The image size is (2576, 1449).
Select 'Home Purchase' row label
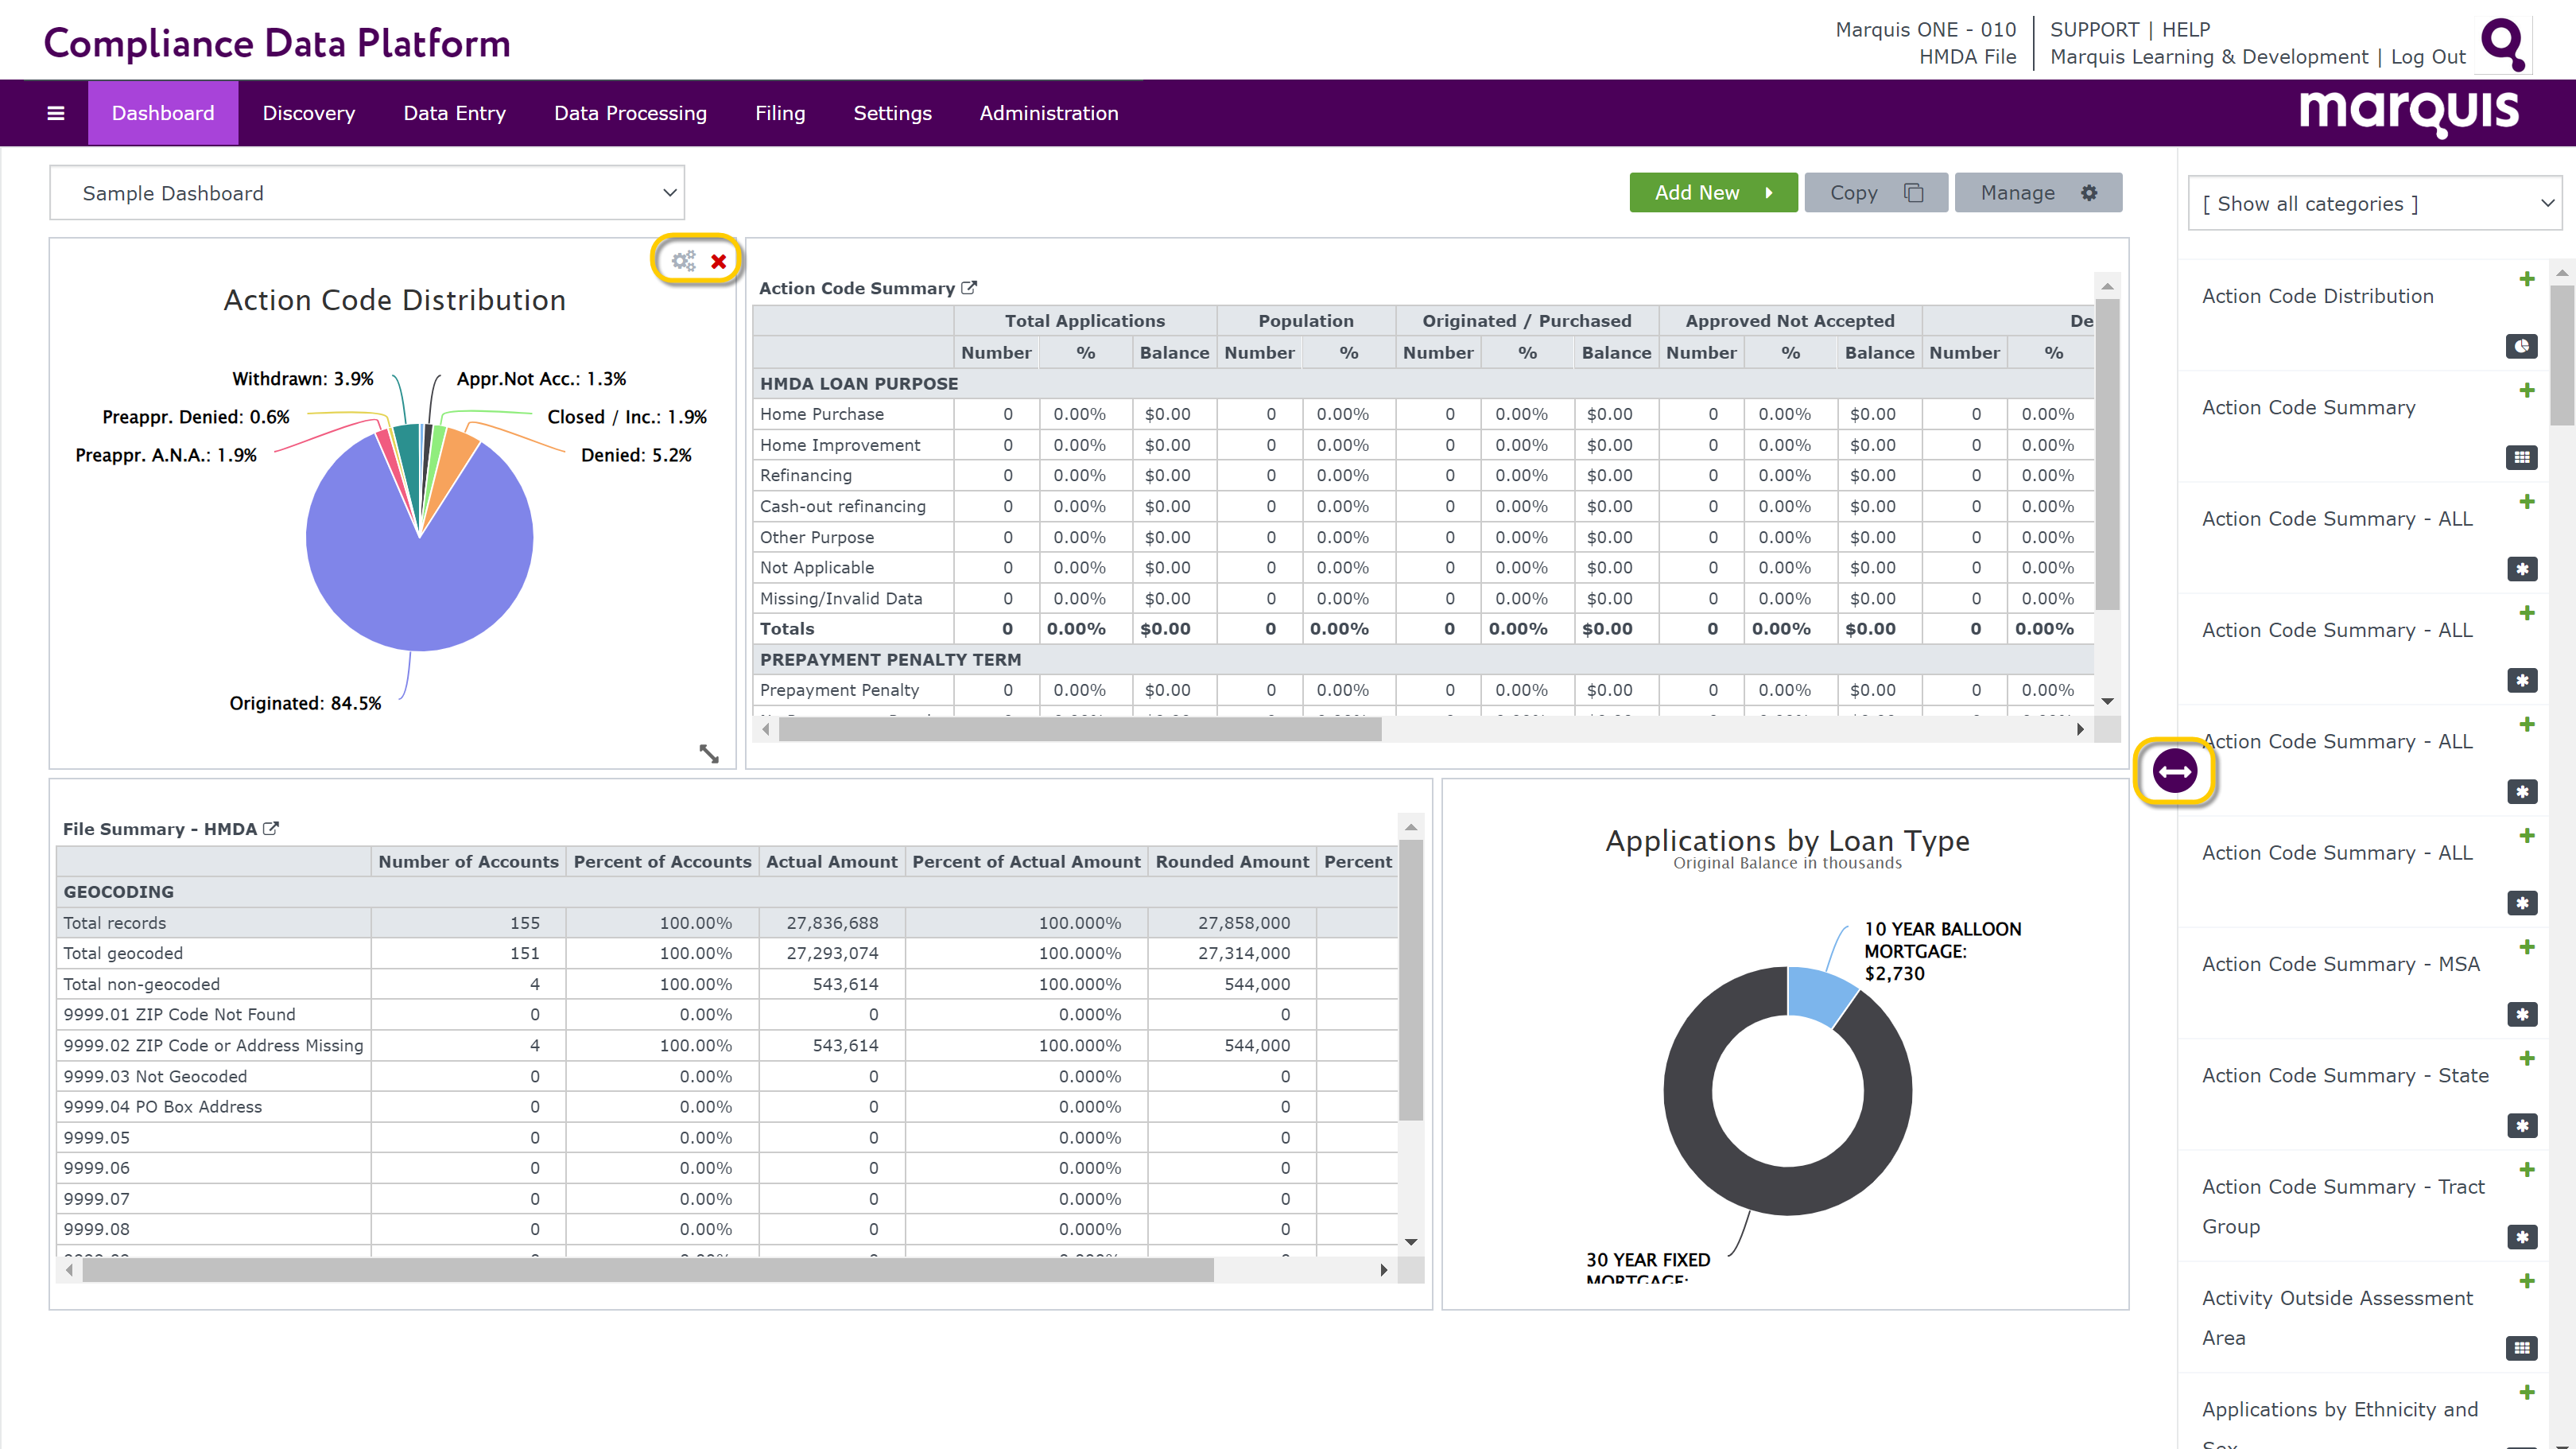tap(821, 414)
